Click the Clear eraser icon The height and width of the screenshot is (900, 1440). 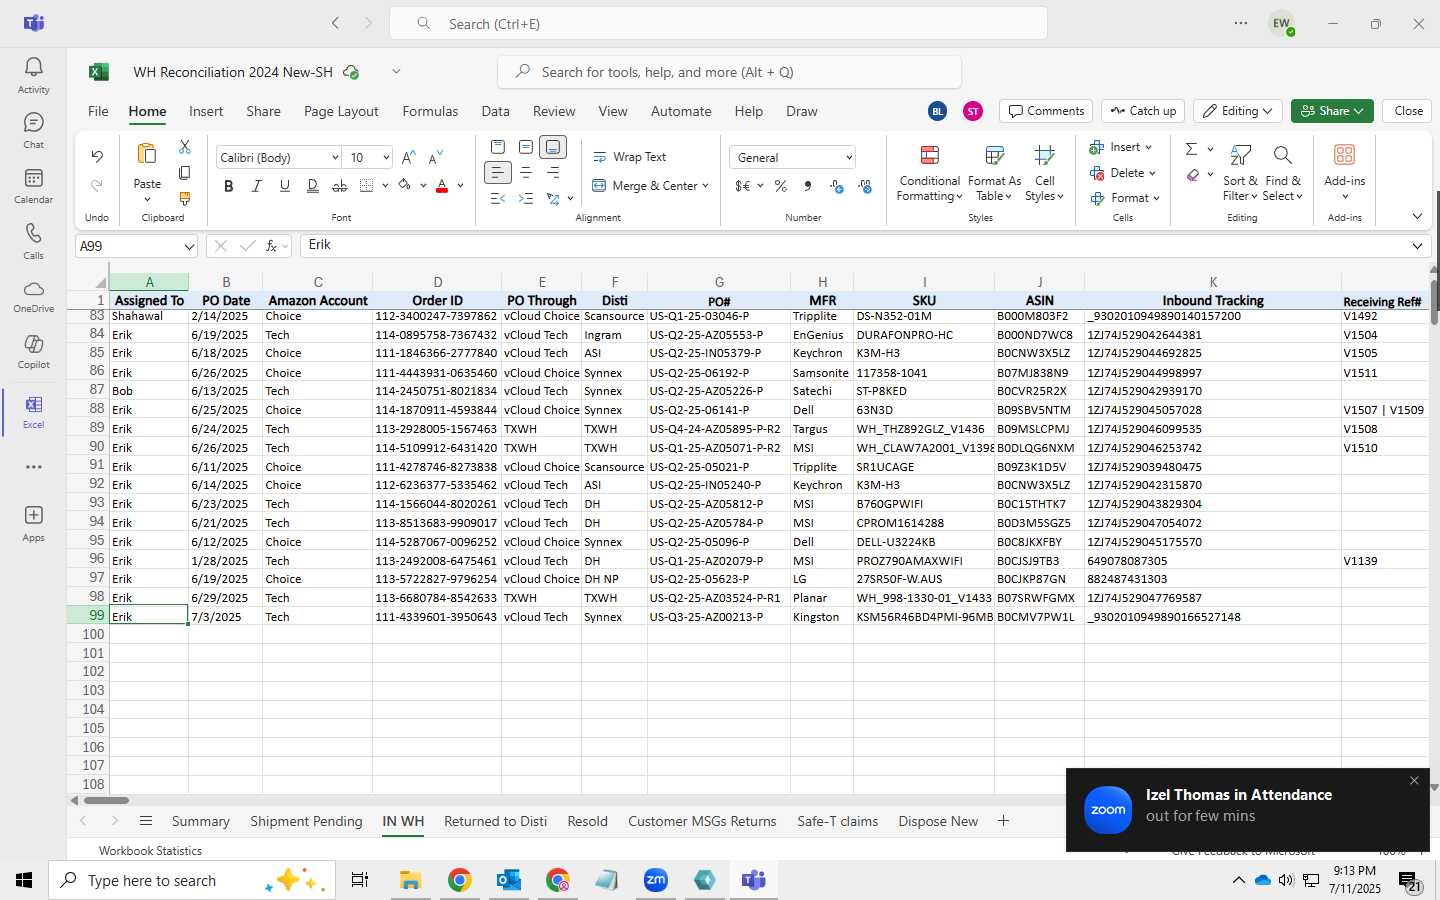[x=1193, y=175]
